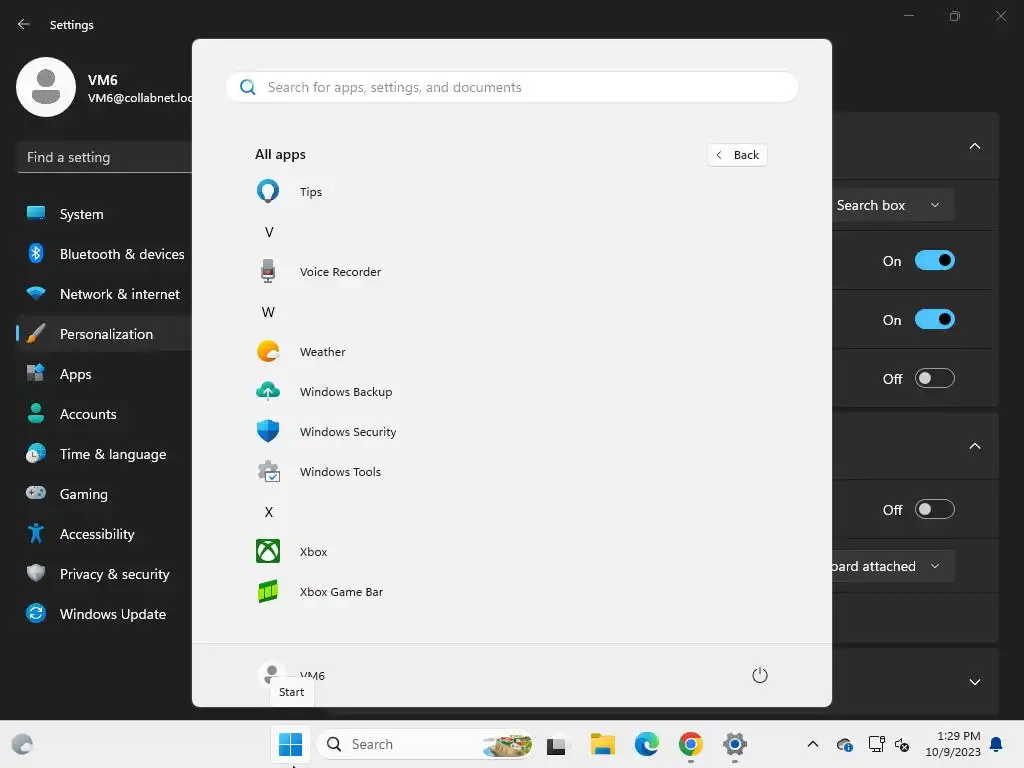The image size is (1024, 768).
Task: Click the W letter header in All apps
Action: [x=268, y=312]
